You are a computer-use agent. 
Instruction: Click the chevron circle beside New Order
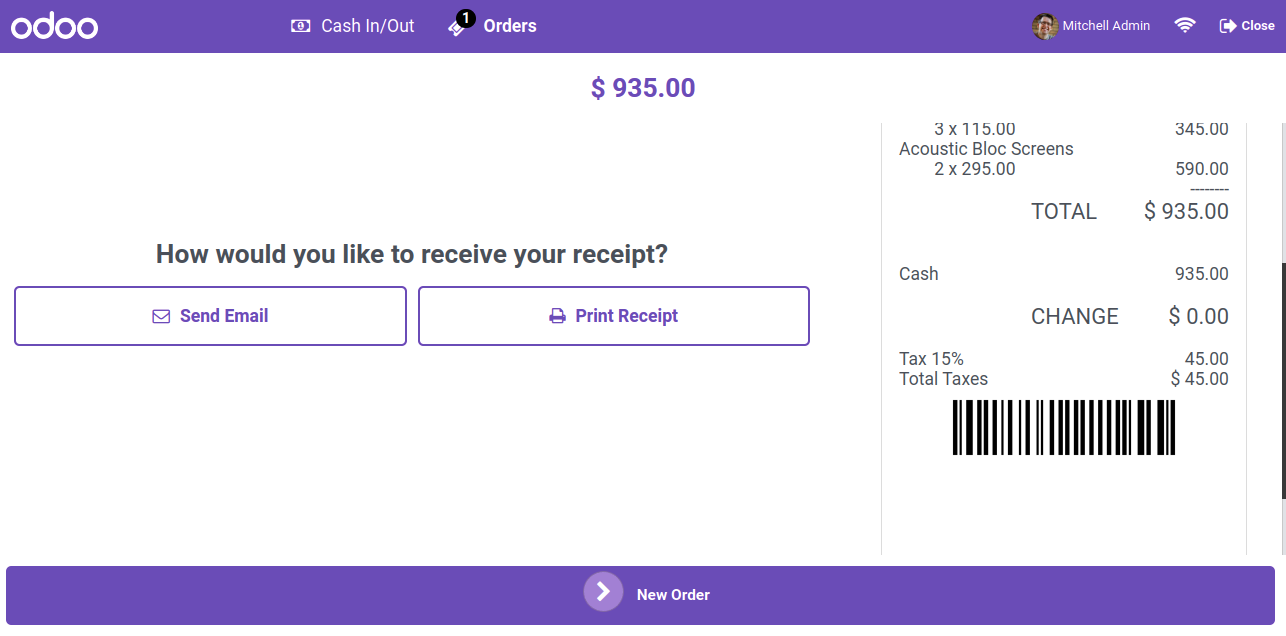point(603,591)
